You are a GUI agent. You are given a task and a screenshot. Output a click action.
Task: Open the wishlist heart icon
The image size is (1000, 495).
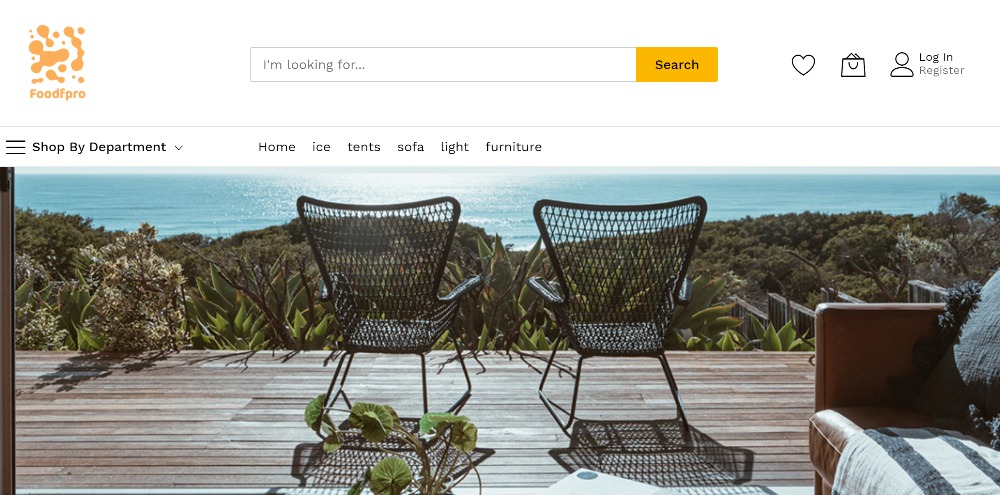click(803, 65)
